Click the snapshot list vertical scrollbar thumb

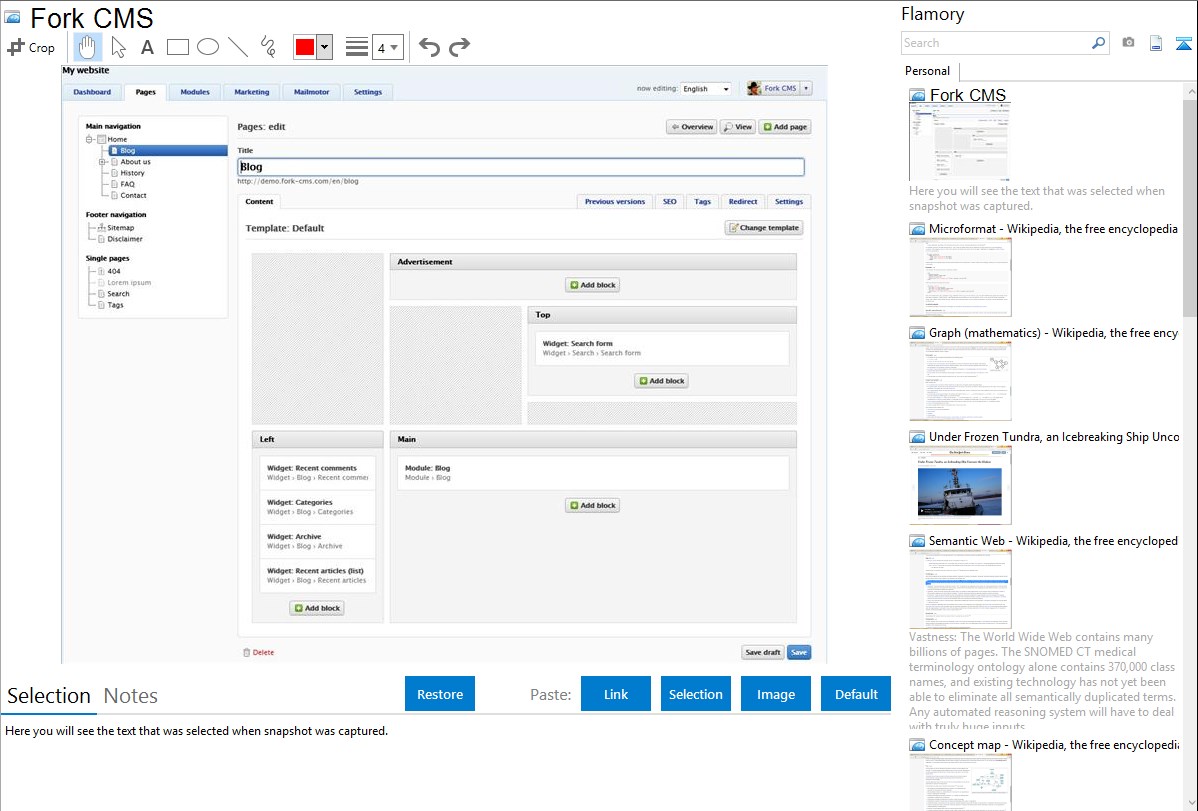tap(1190, 206)
